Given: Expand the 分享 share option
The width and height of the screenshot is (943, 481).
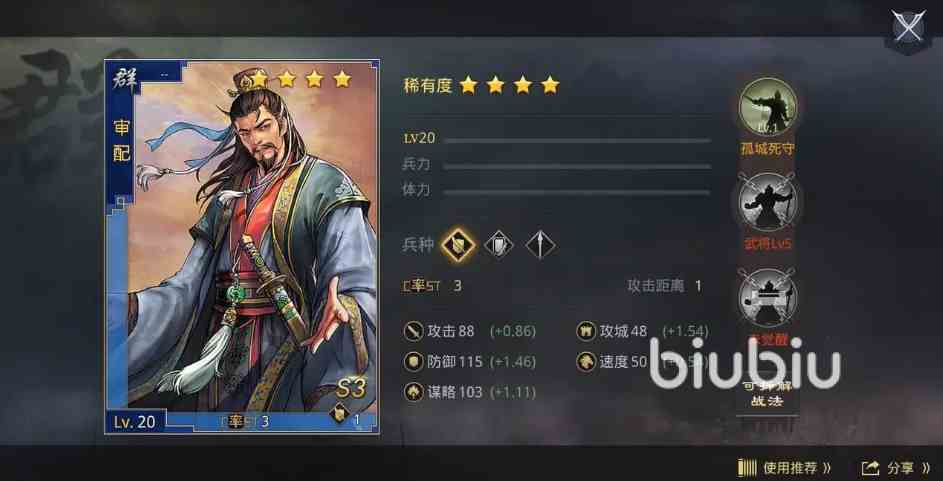Looking at the screenshot, I should click(x=895, y=468).
